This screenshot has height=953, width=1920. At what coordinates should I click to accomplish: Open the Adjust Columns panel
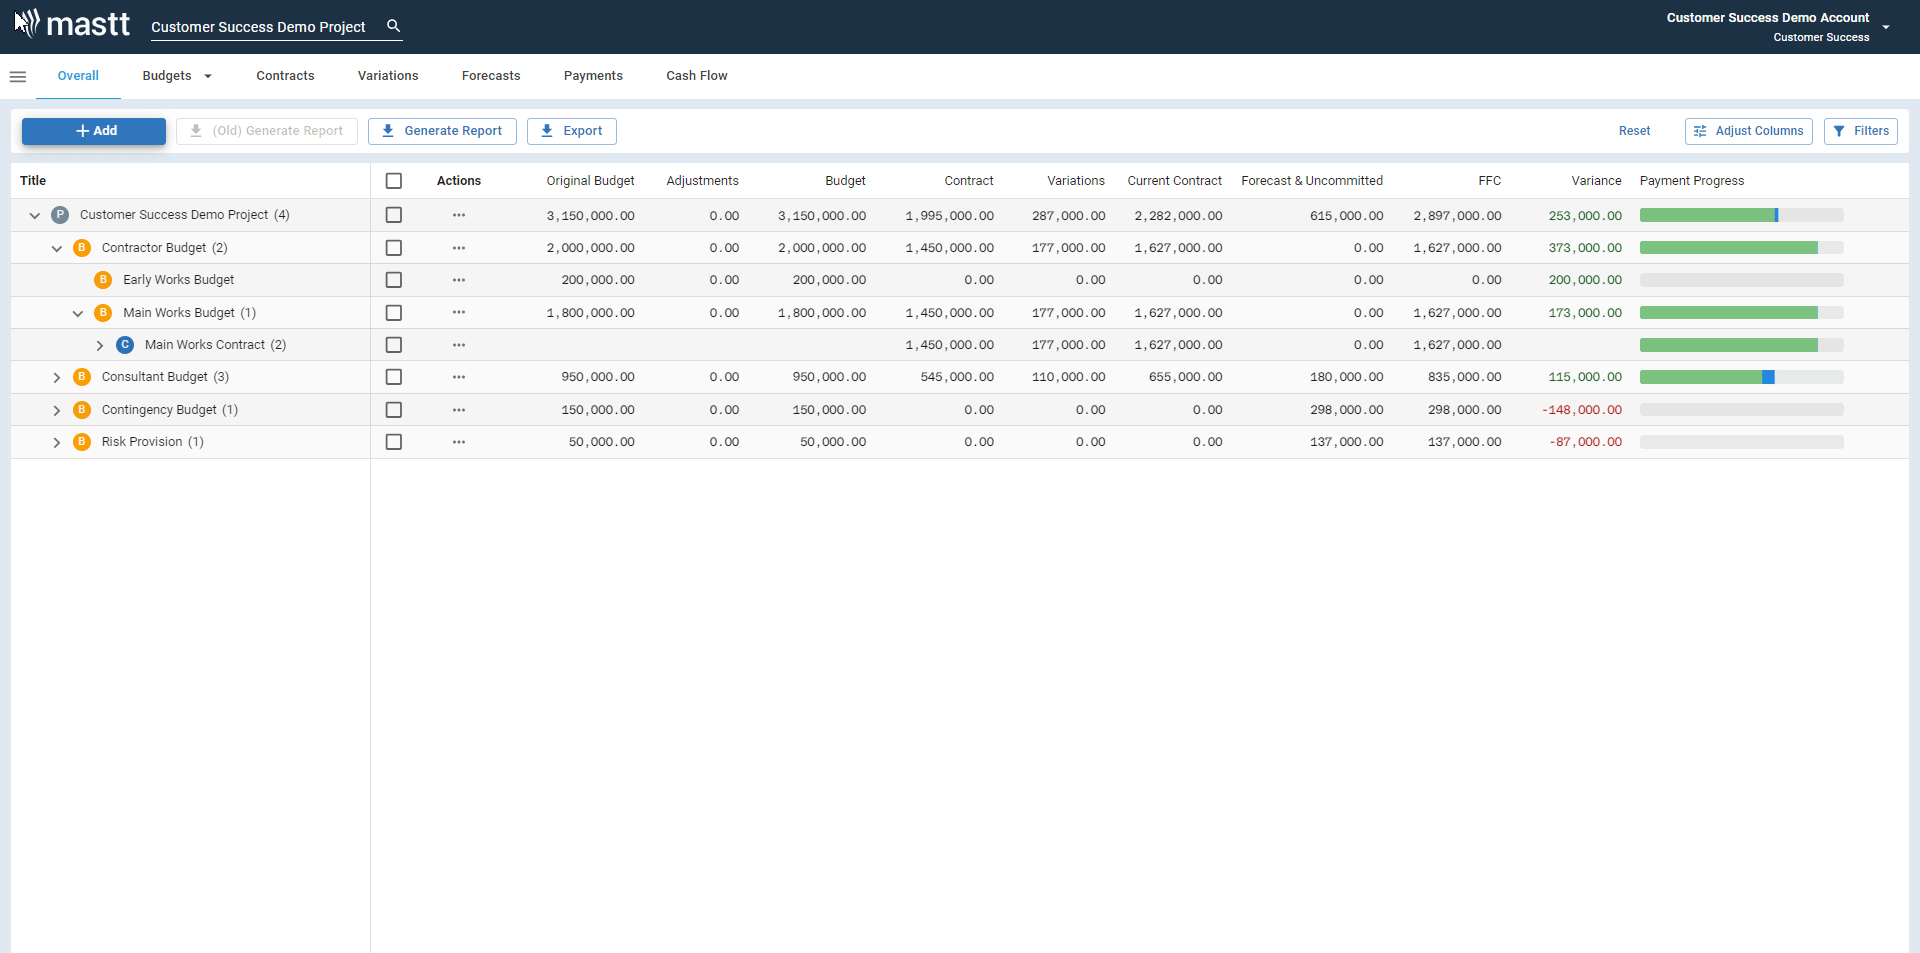click(x=1748, y=131)
